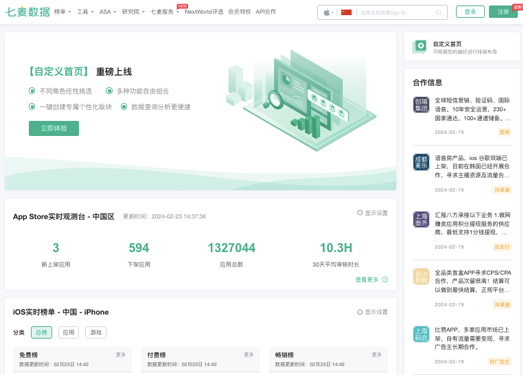Change country via China flag dropdown
This screenshot has height=375, width=523.
[x=348, y=13]
